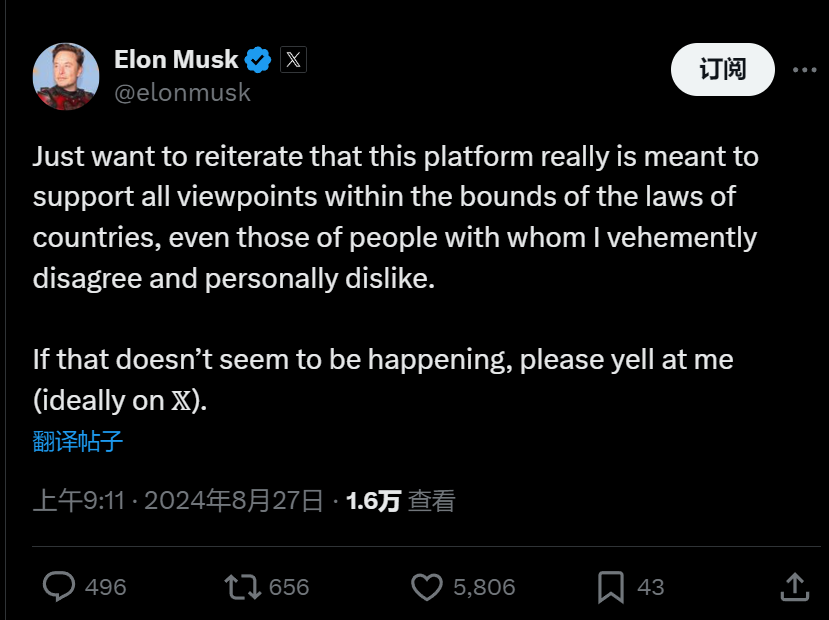
Task: Click Elon Musk's profile avatar
Action: 66,76
